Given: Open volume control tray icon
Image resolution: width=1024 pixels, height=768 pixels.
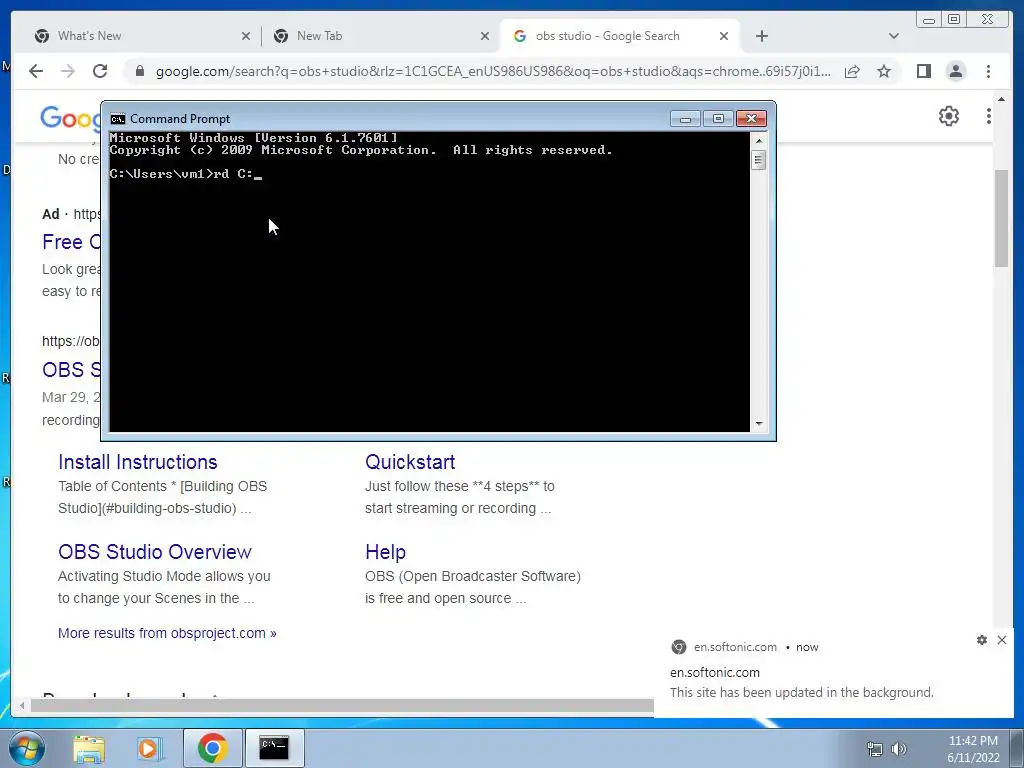Looking at the screenshot, I should 900,749.
